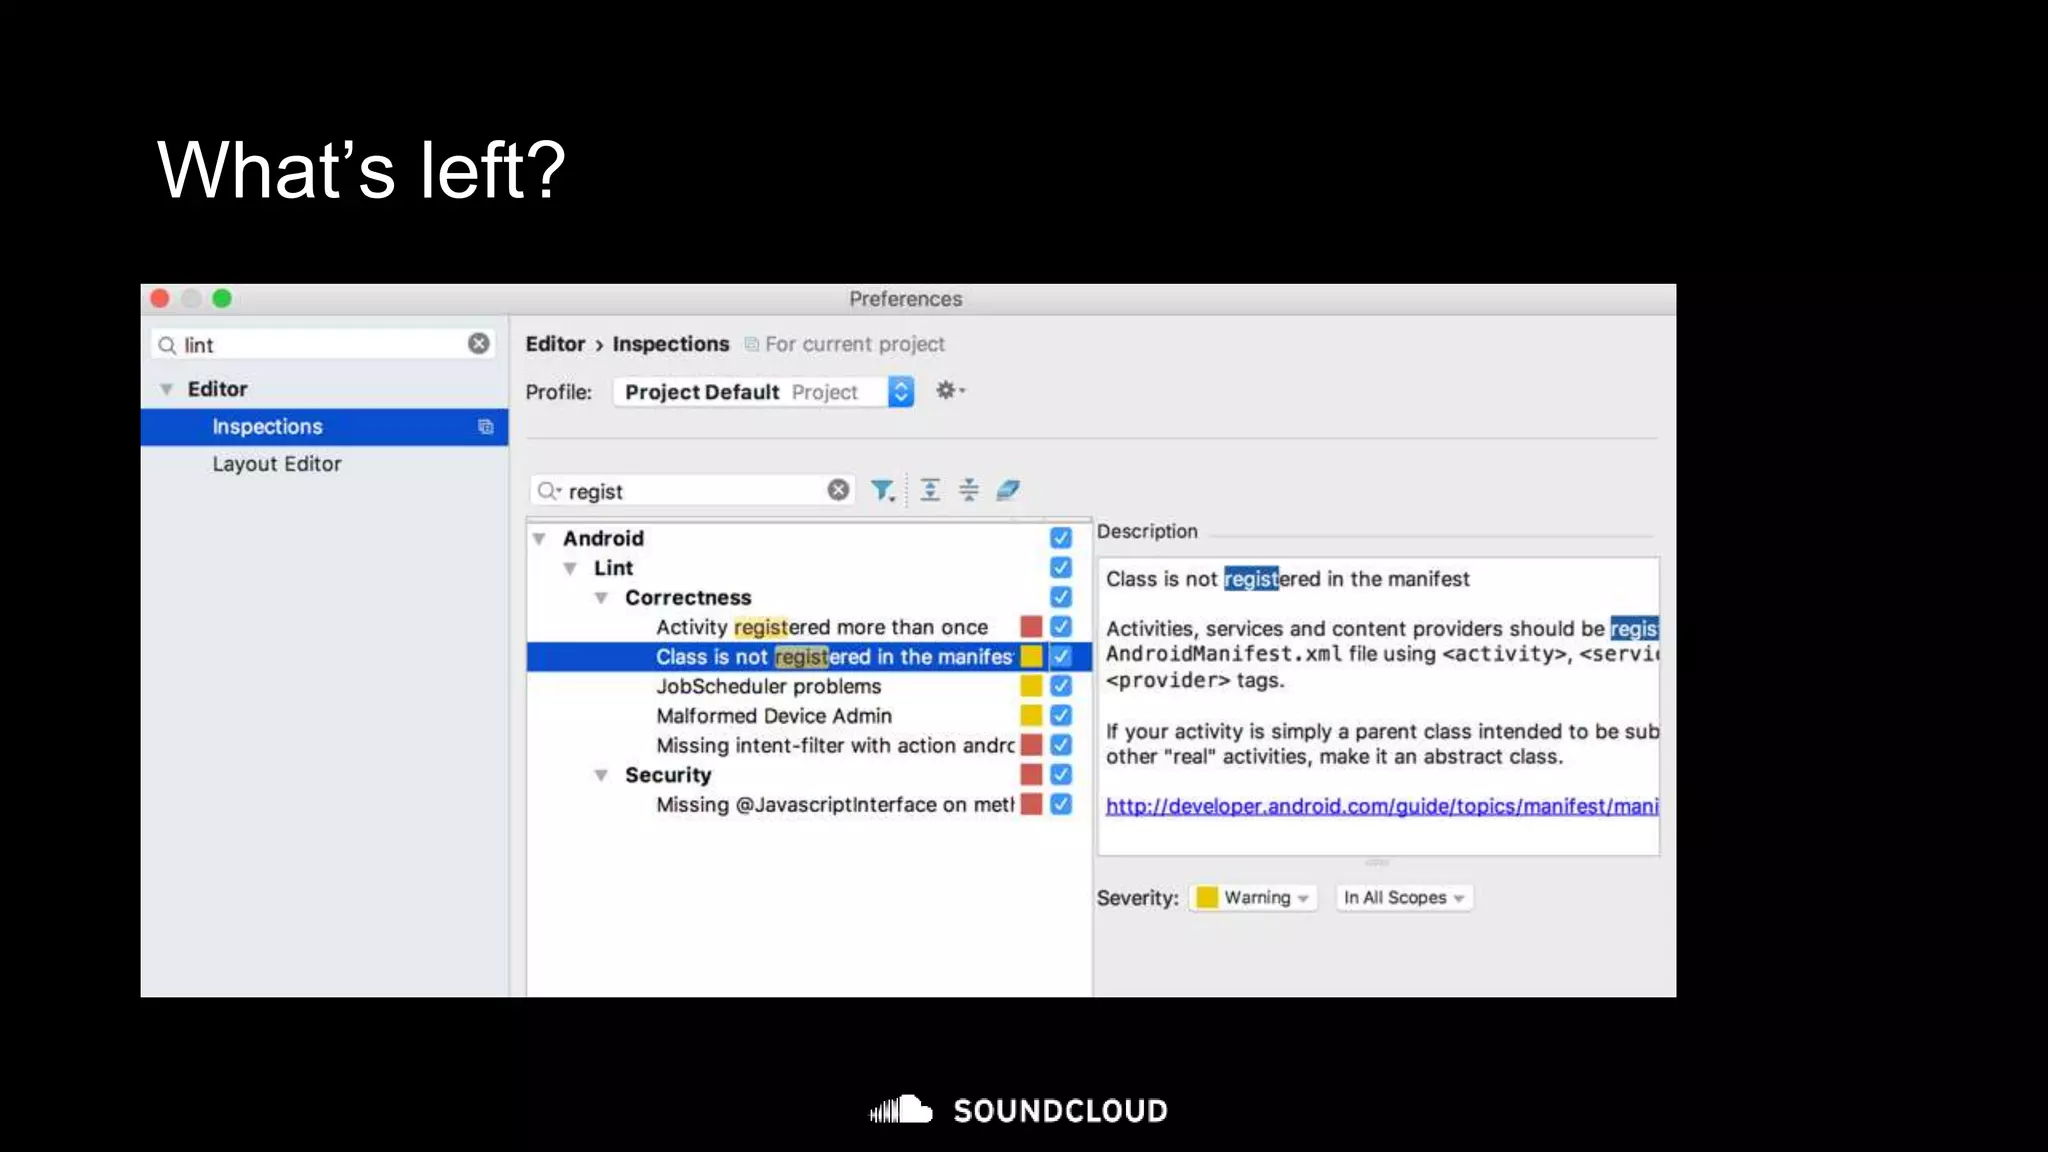
Task: Click the expand all tree icon
Action: pyautogui.click(x=930, y=490)
